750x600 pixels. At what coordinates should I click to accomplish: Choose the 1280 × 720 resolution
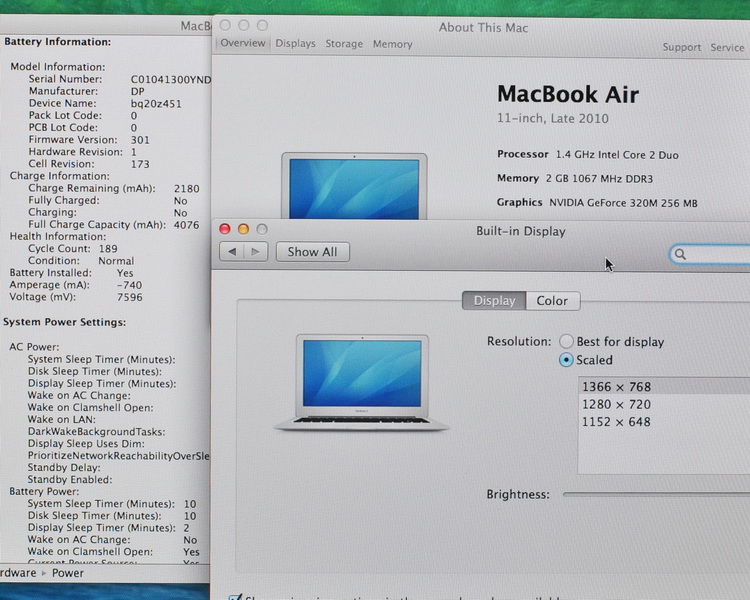coord(664,404)
